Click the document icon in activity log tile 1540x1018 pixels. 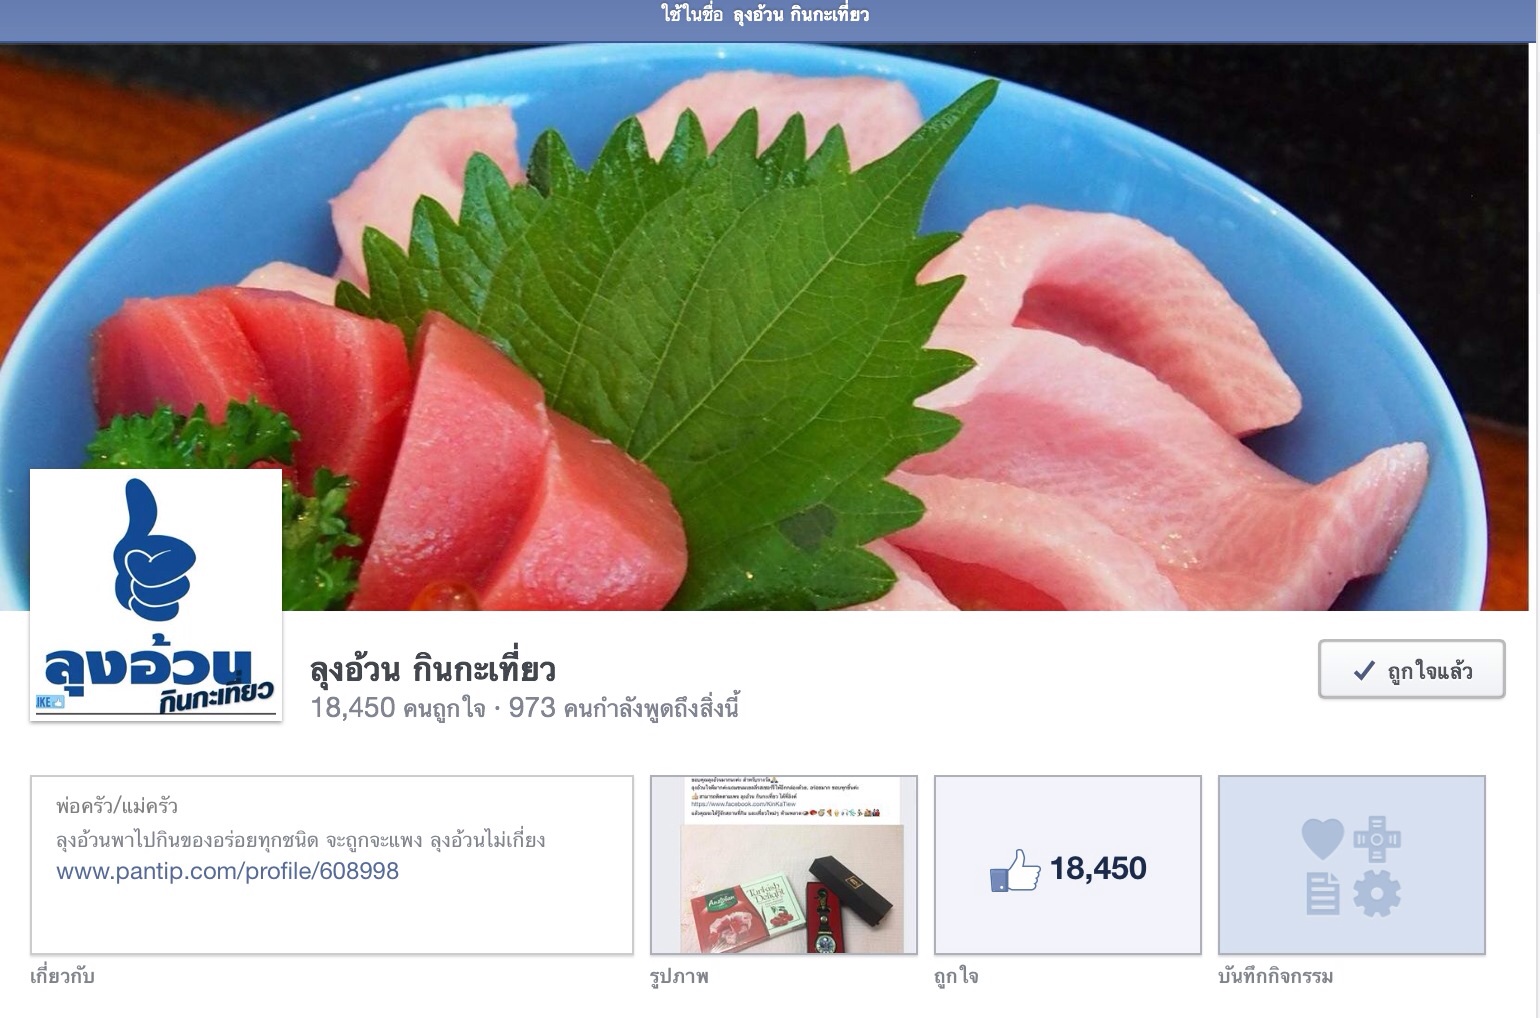1322,893
